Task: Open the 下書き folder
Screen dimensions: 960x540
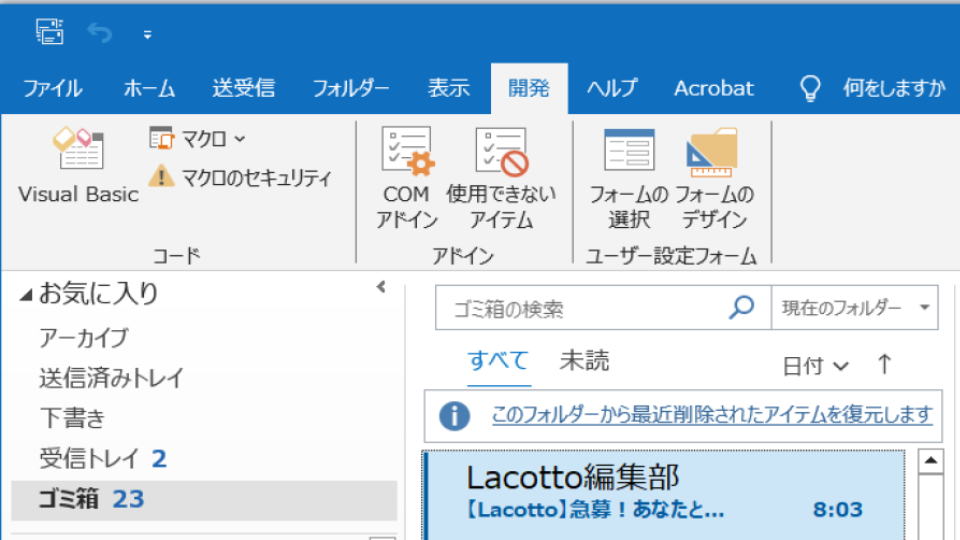Action: [x=72, y=419]
